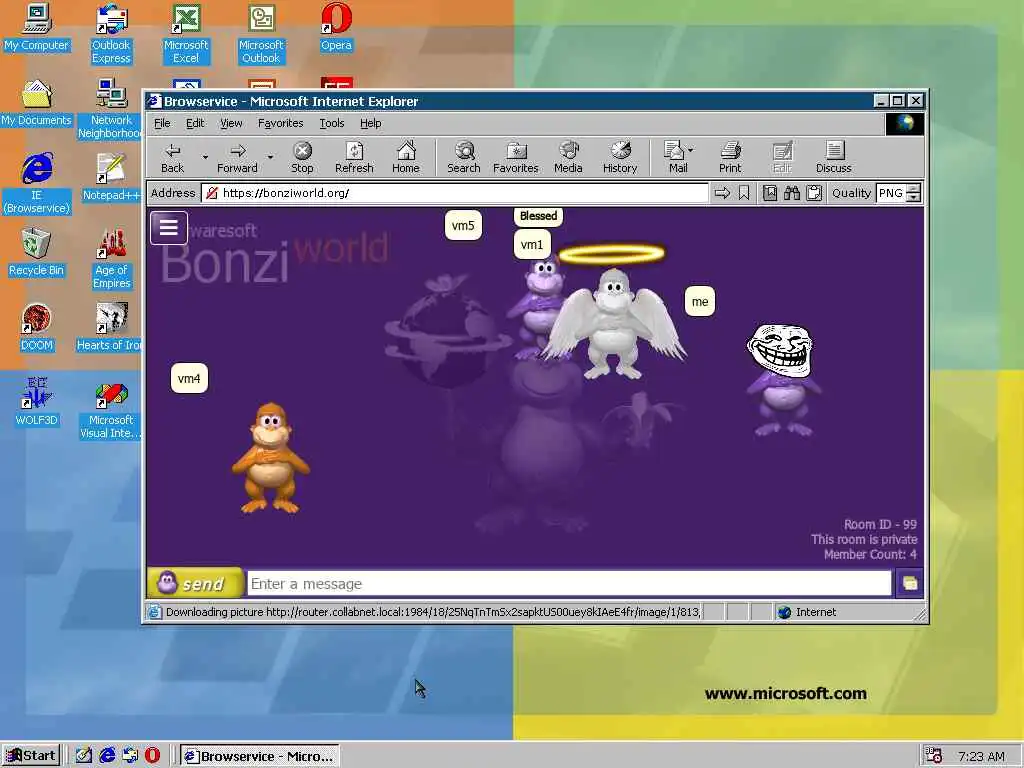Launch Opera from the quick launch bar

coord(152,756)
